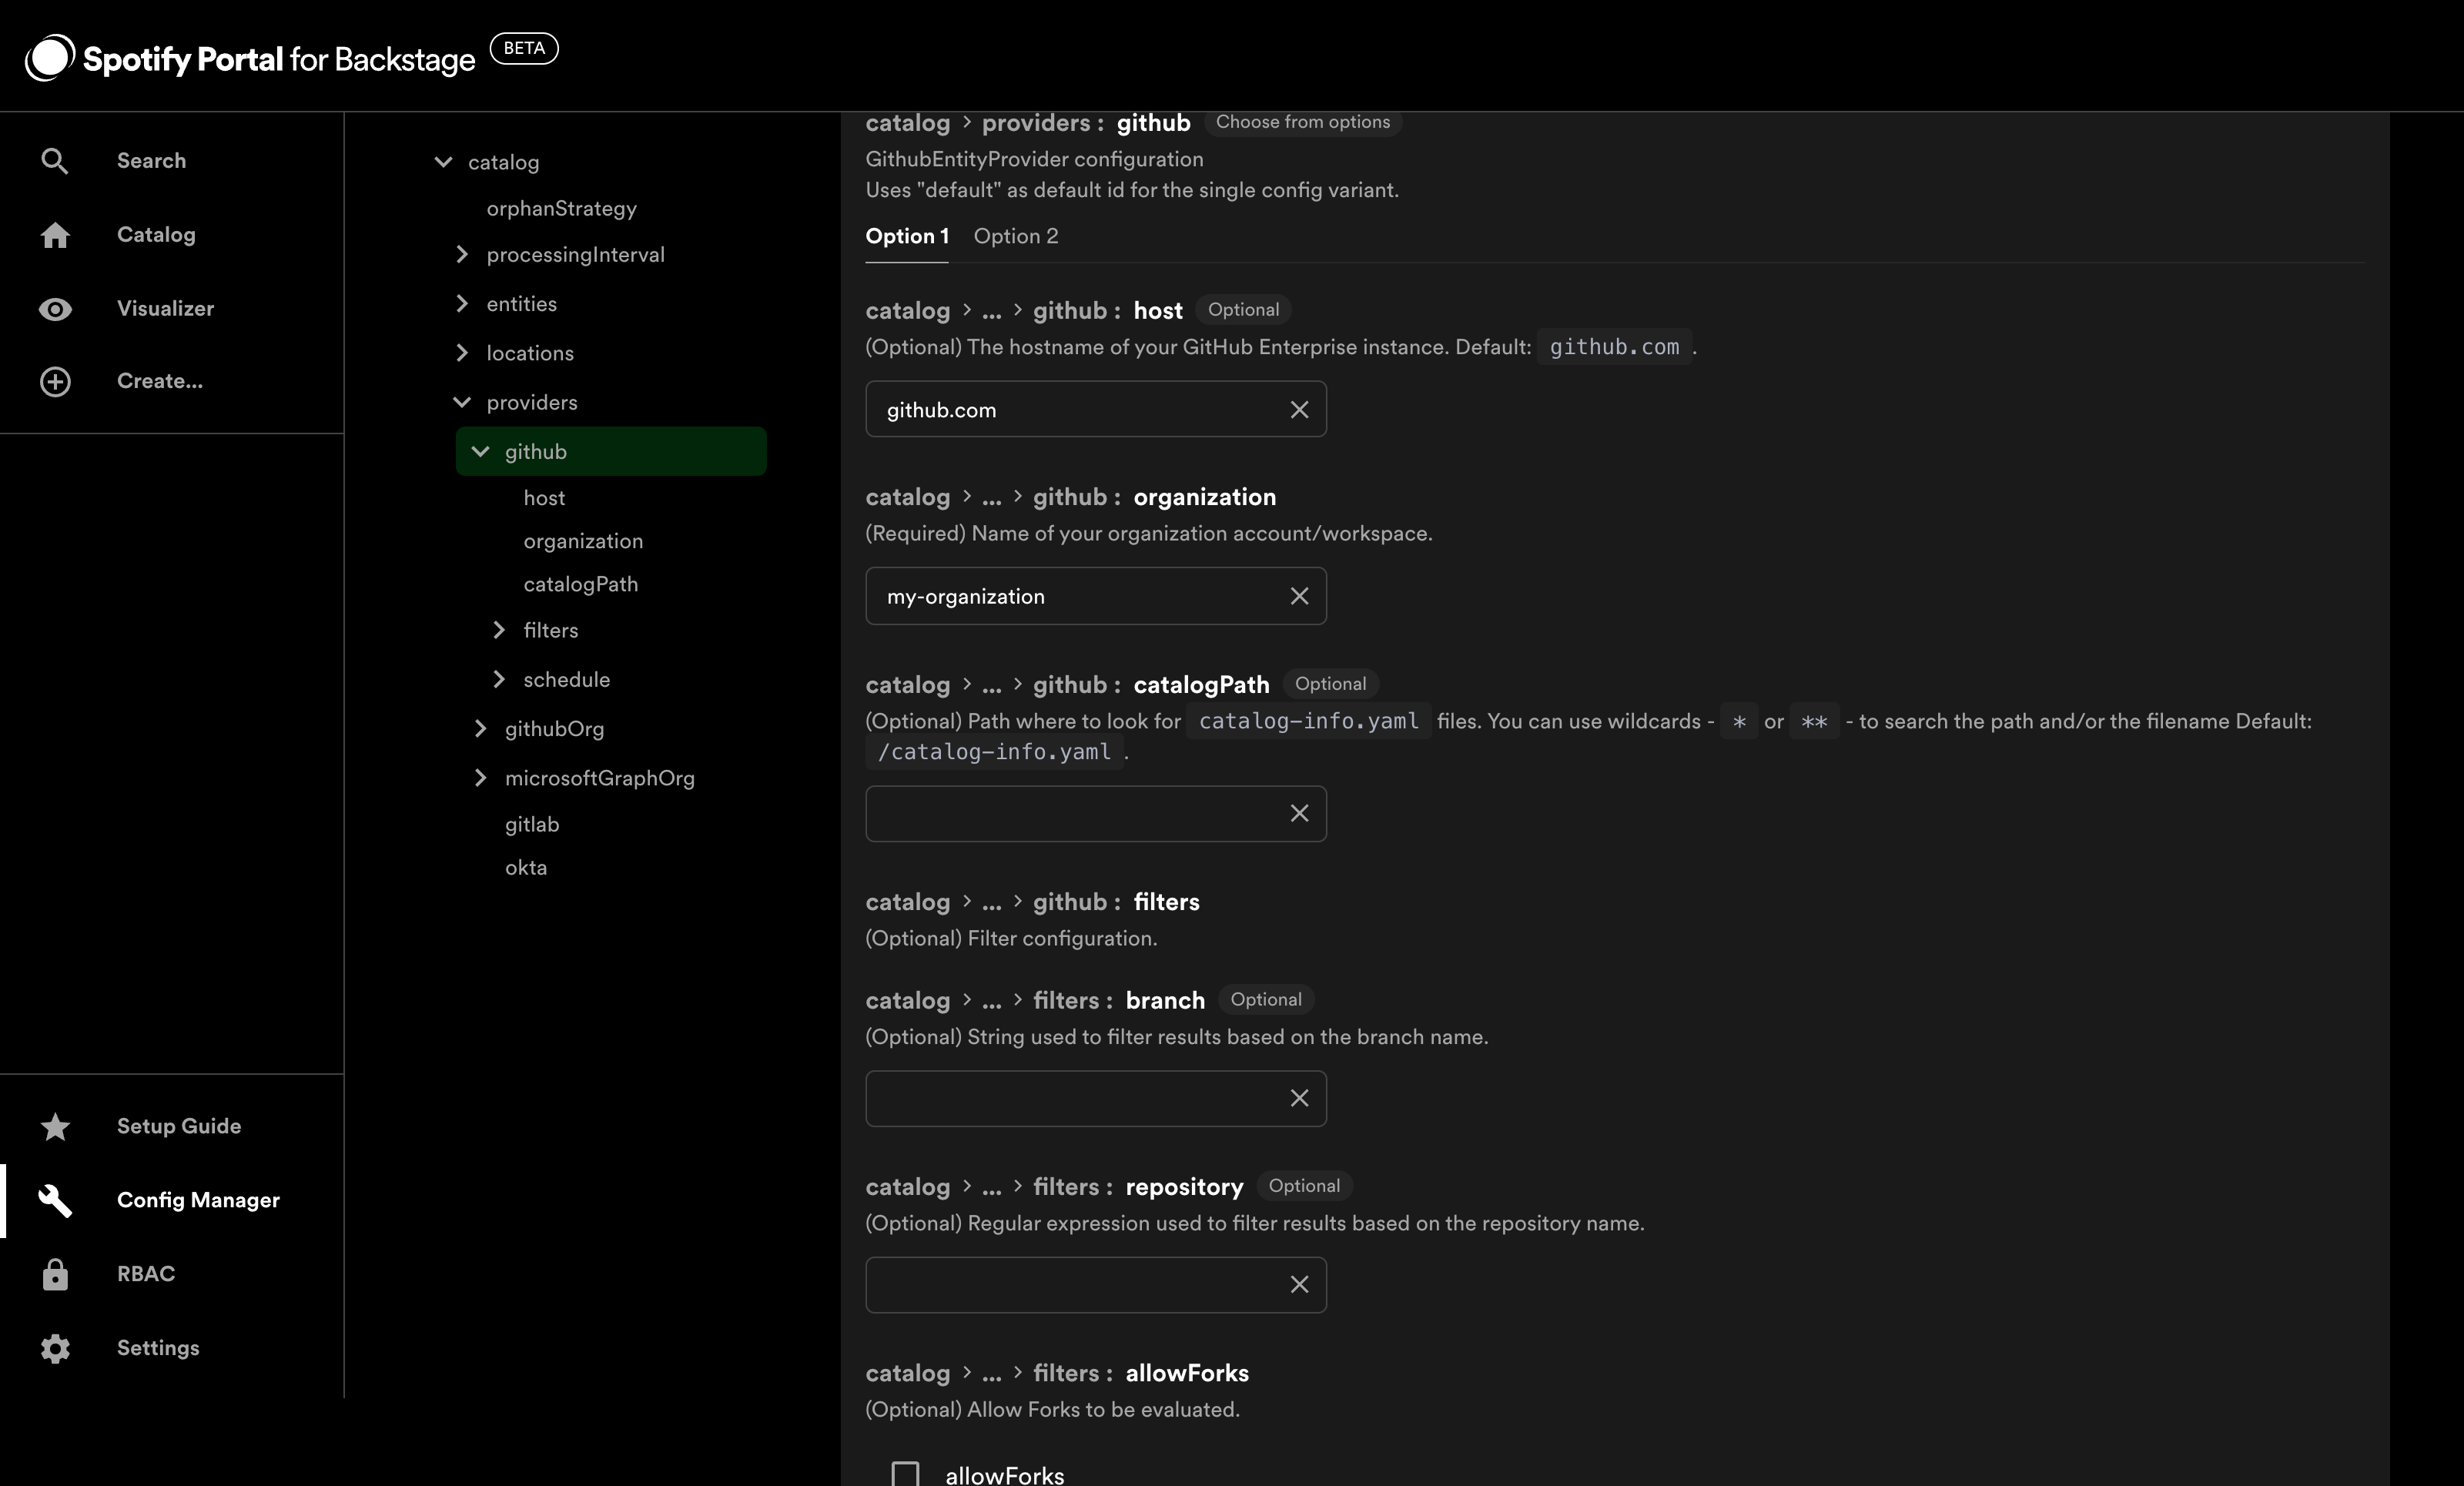Open the Catalog home icon
This screenshot has height=1486, width=2464.
click(55, 235)
